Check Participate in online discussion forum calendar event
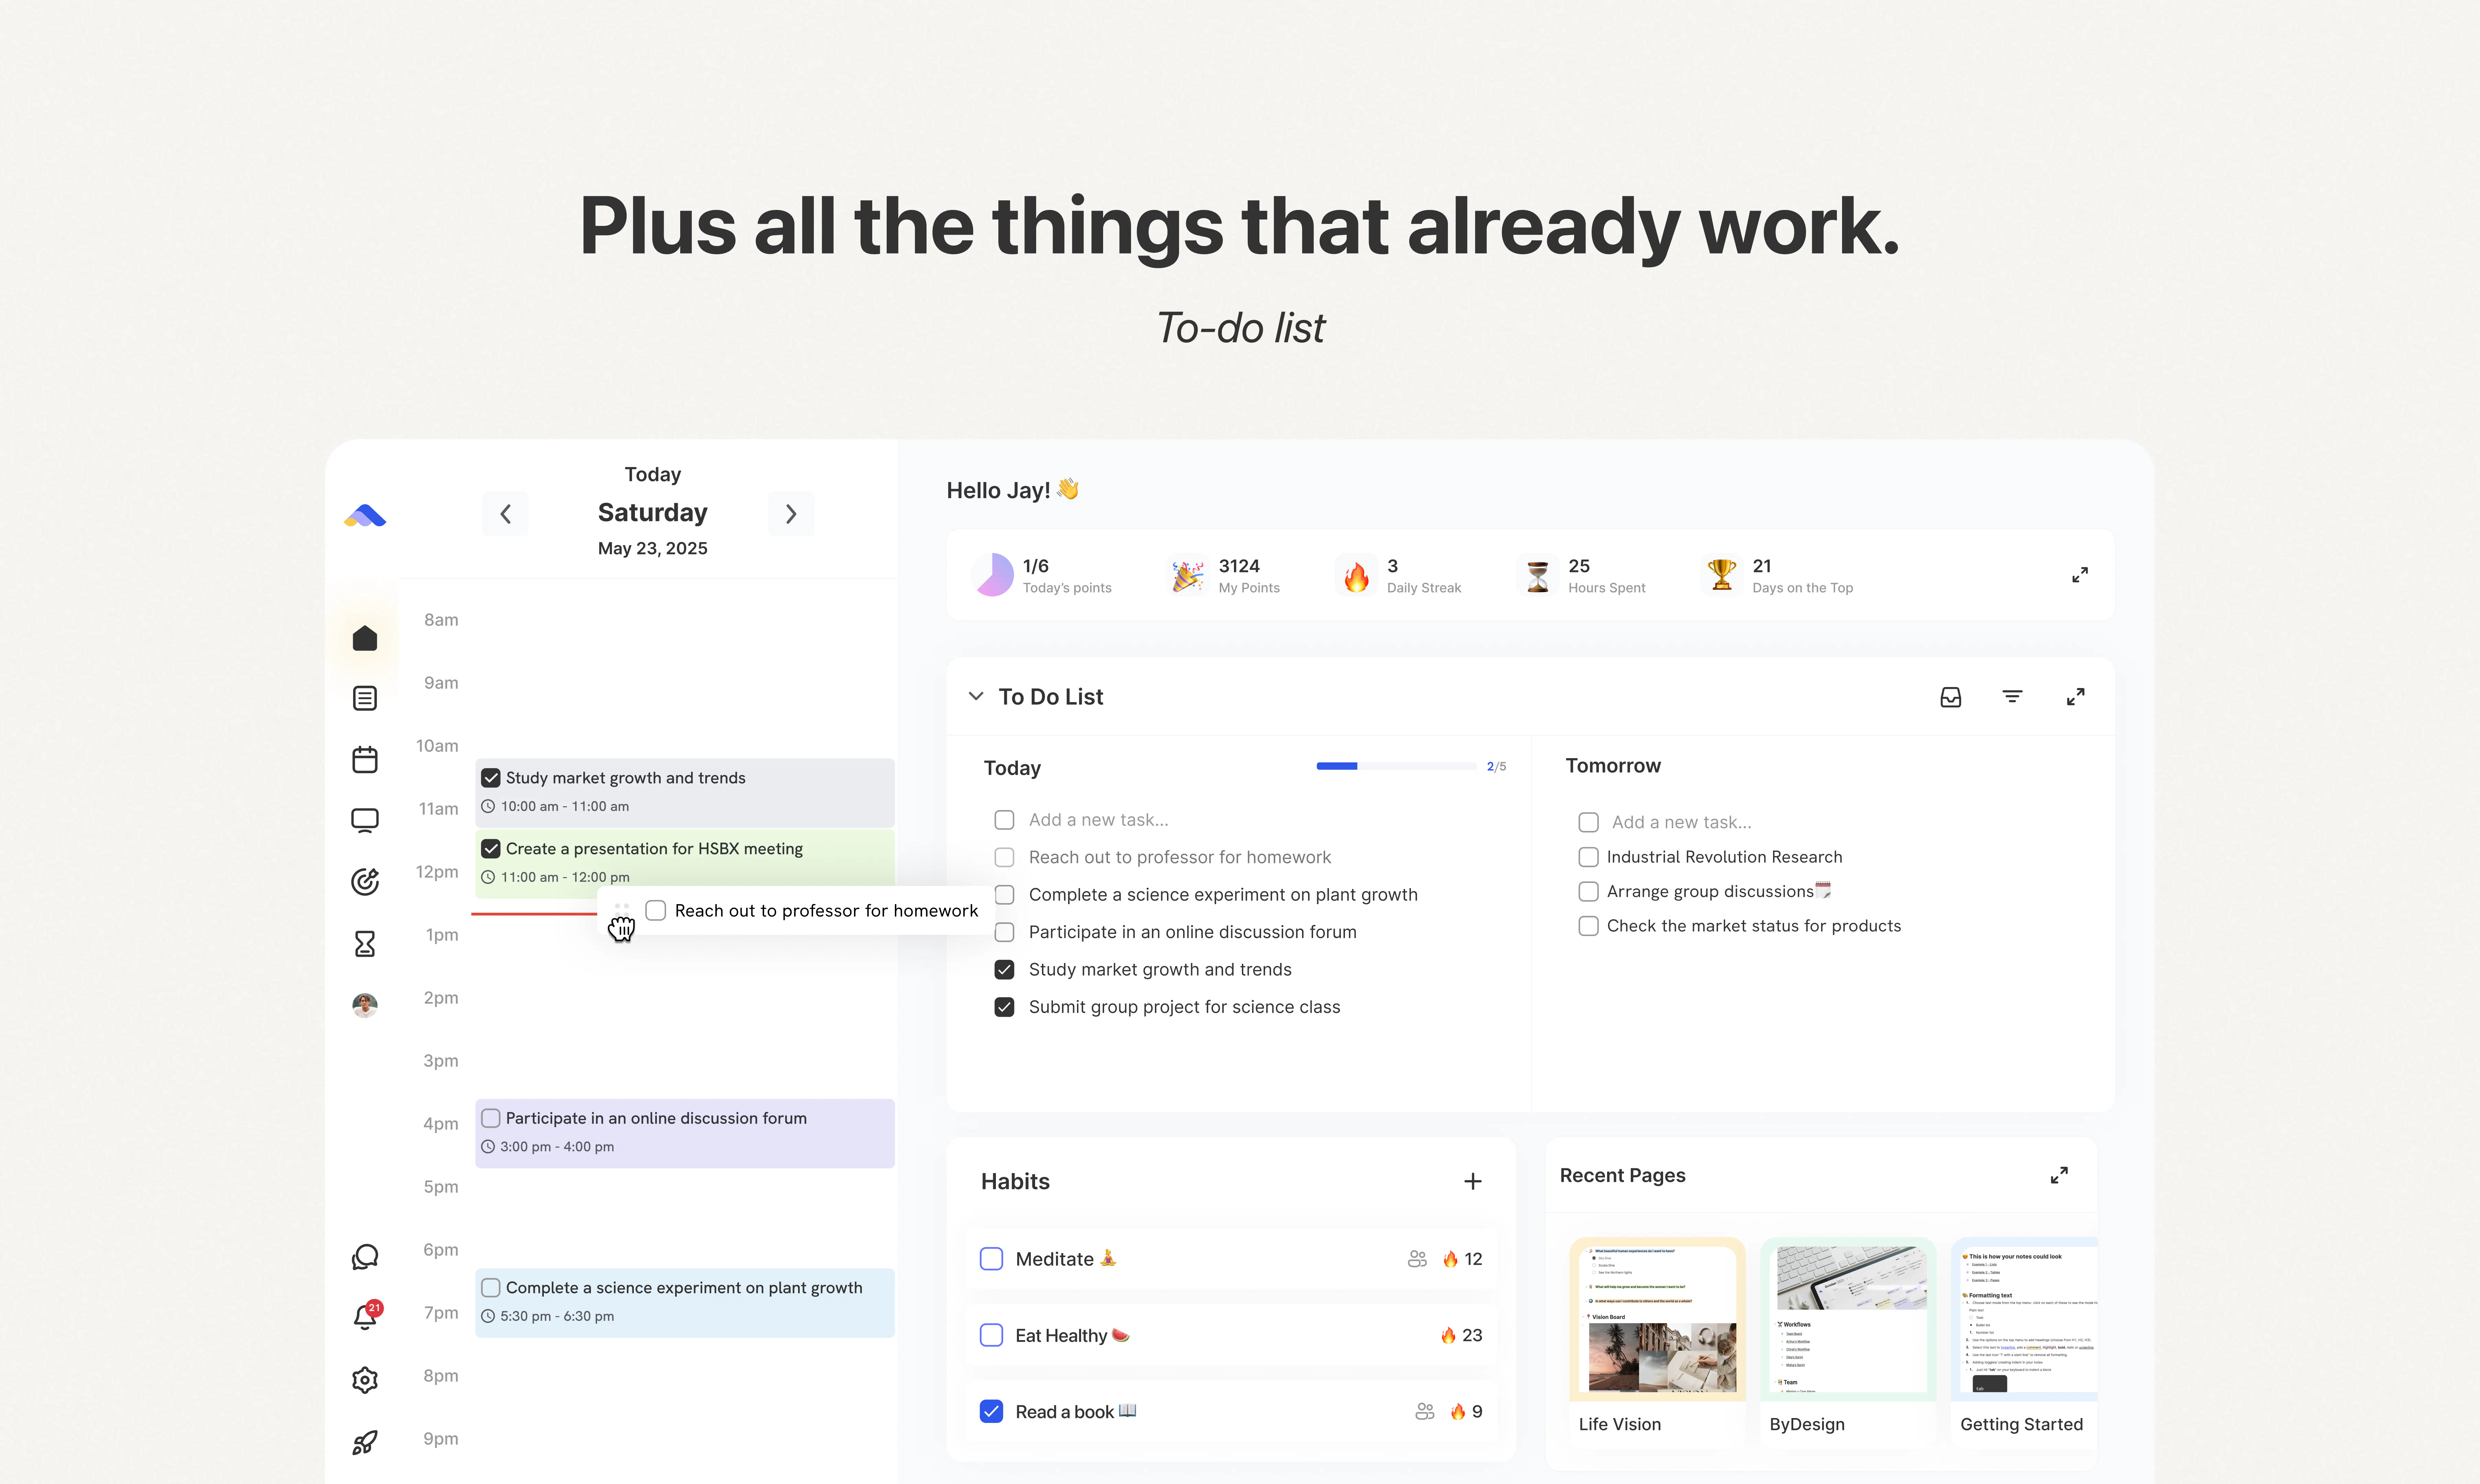 pos(491,1118)
